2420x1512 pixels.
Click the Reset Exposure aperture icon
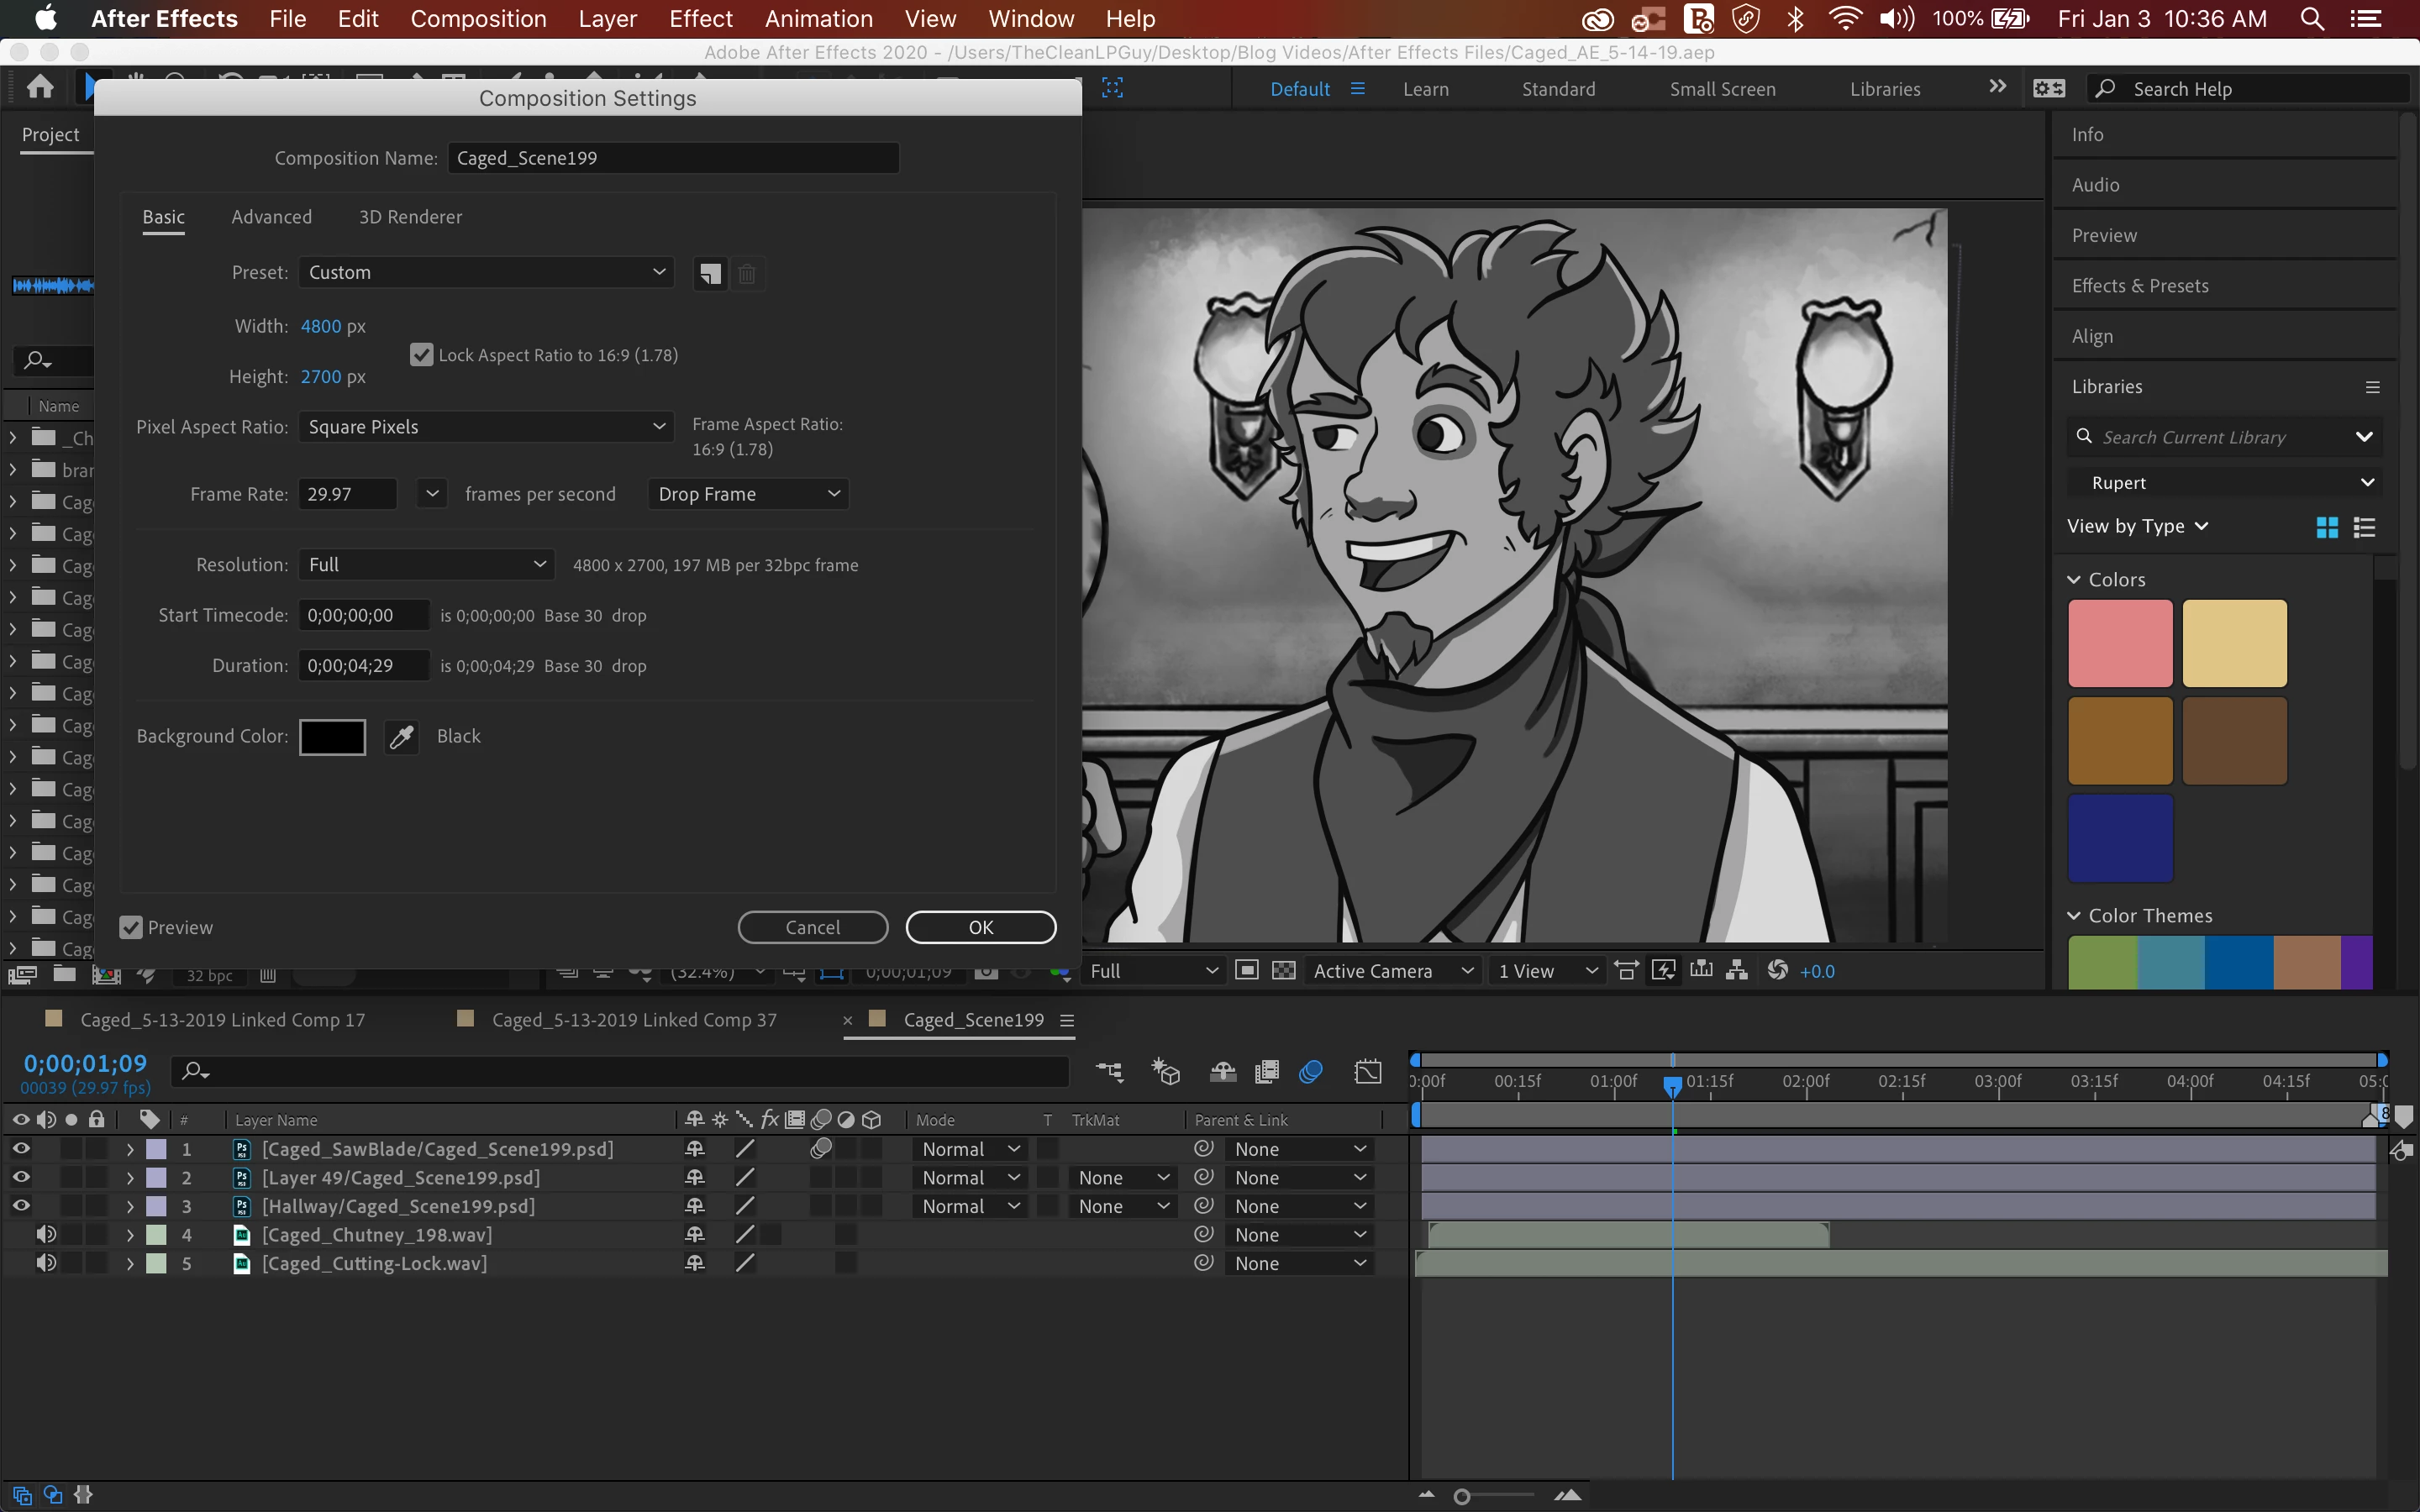(1777, 970)
